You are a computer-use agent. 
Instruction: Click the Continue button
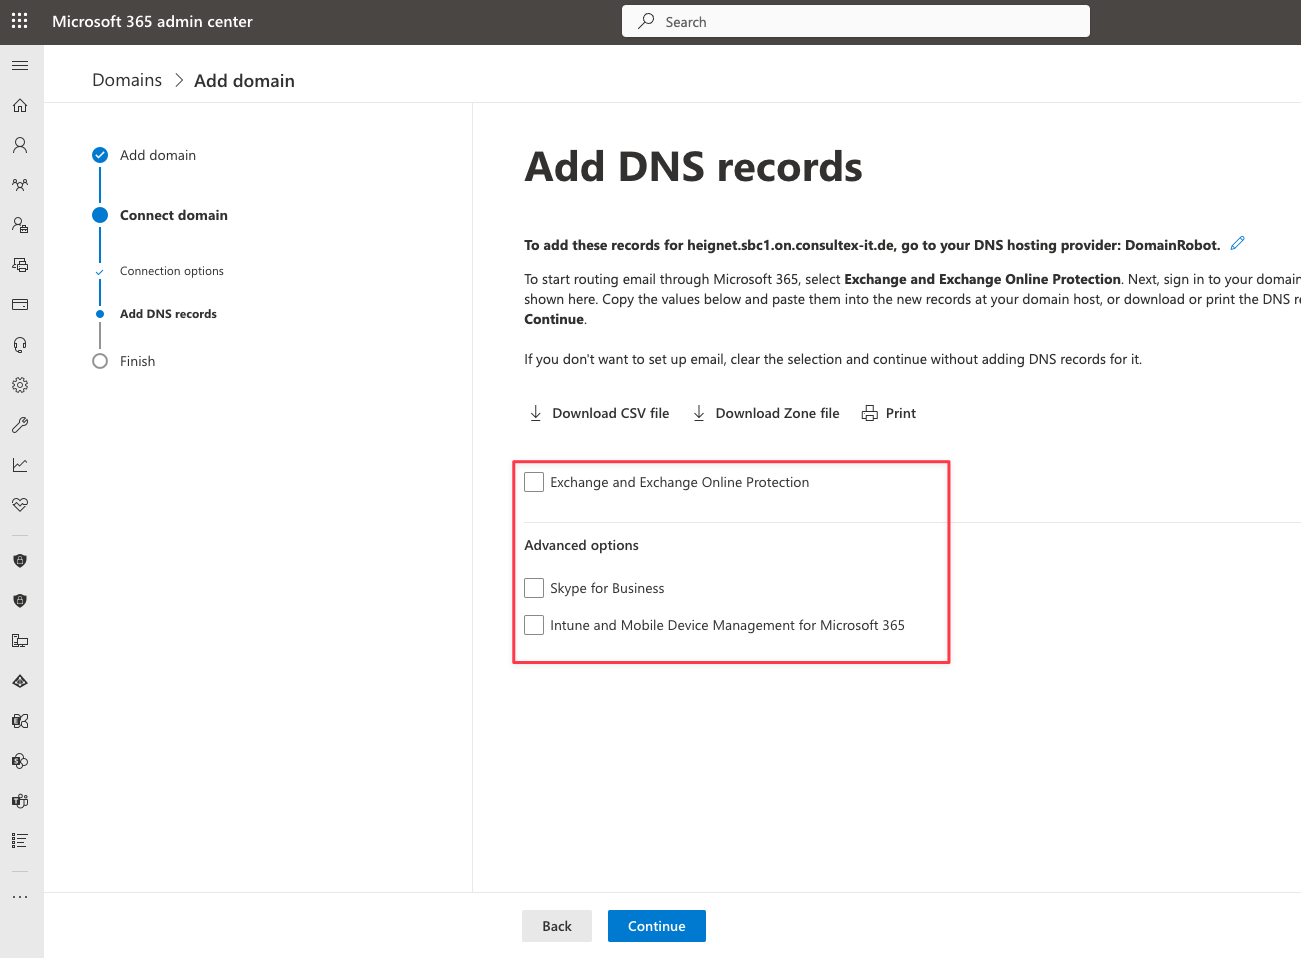click(657, 926)
